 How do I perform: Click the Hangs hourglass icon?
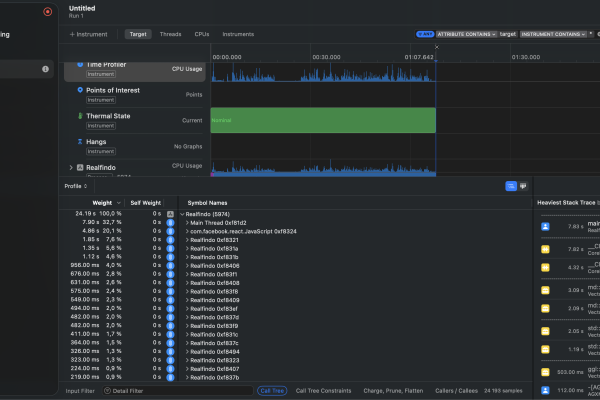[80, 142]
